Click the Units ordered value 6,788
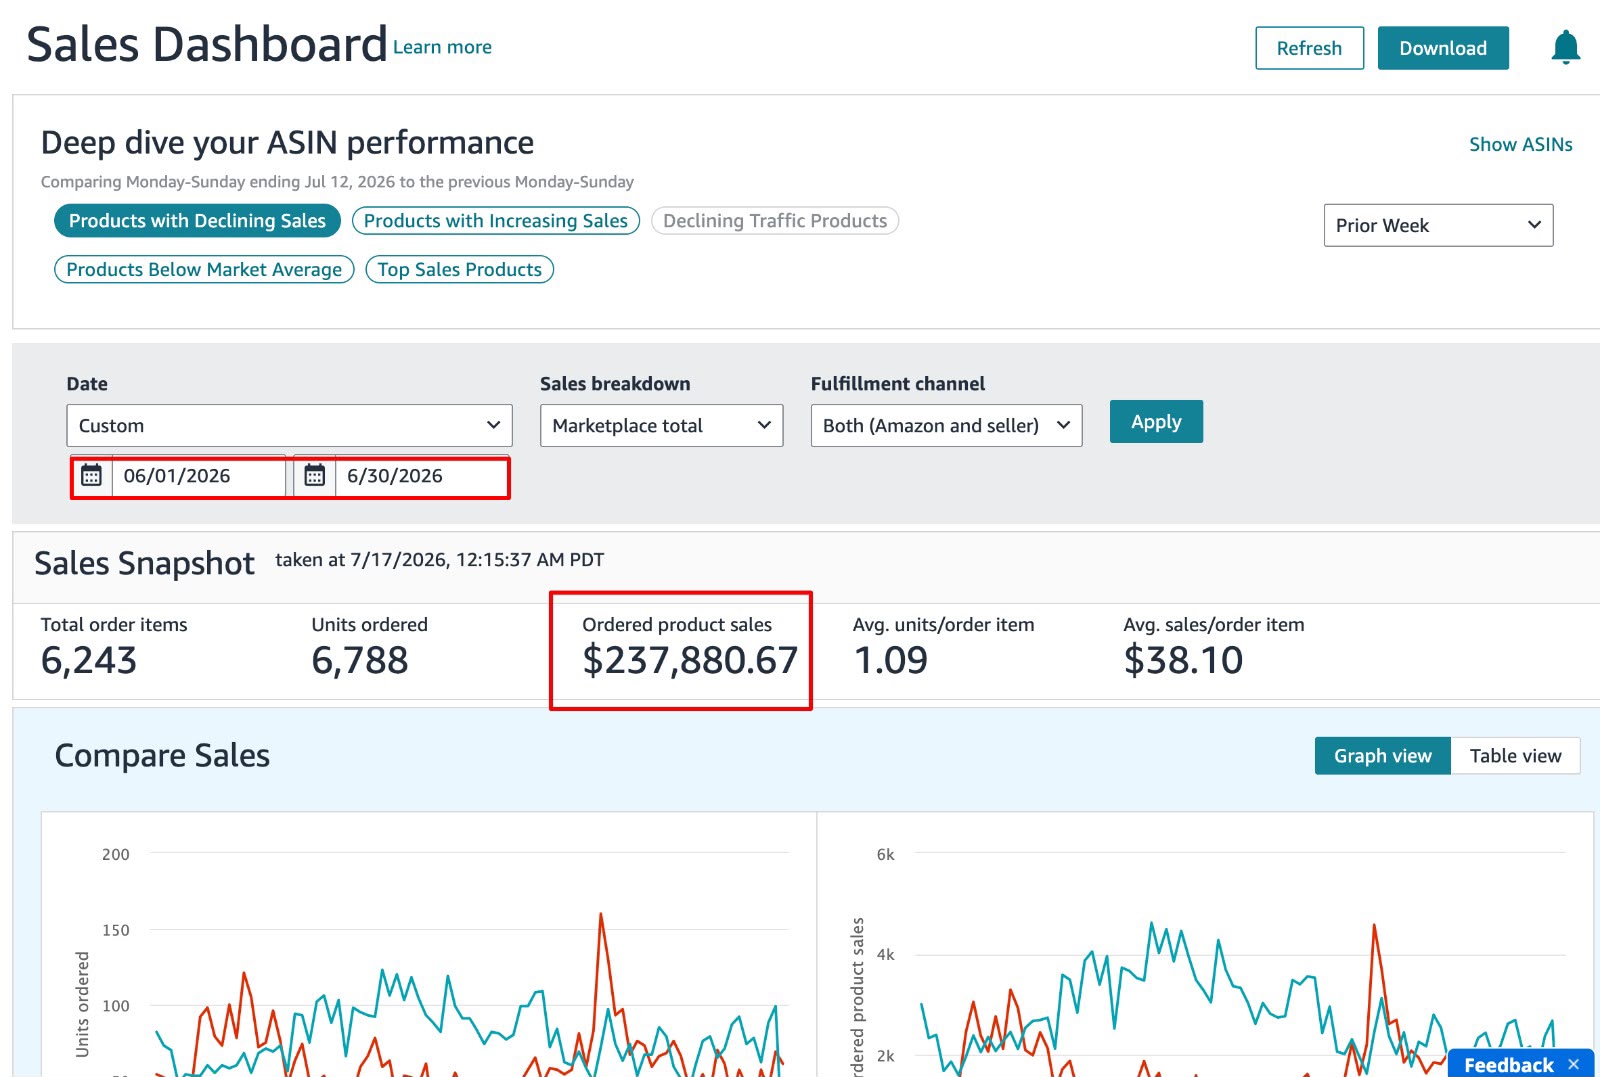The image size is (1600, 1077). coord(360,660)
